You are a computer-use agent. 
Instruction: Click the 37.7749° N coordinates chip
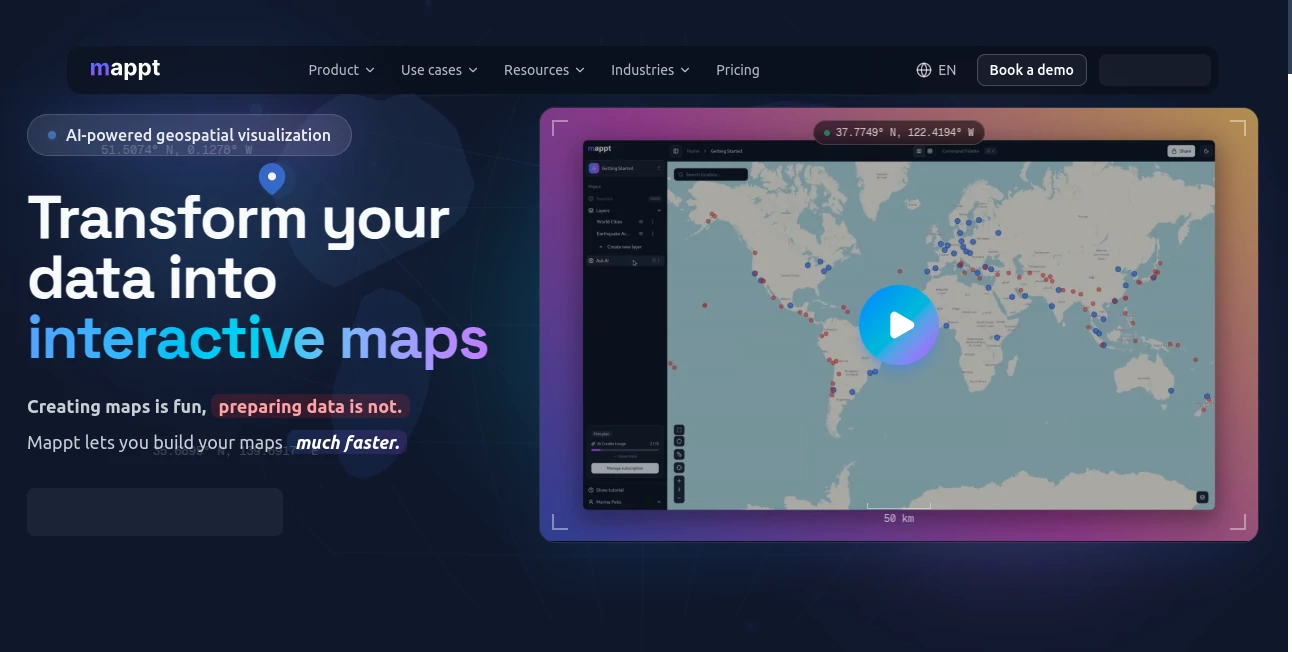pyautogui.click(x=899, y=132)
